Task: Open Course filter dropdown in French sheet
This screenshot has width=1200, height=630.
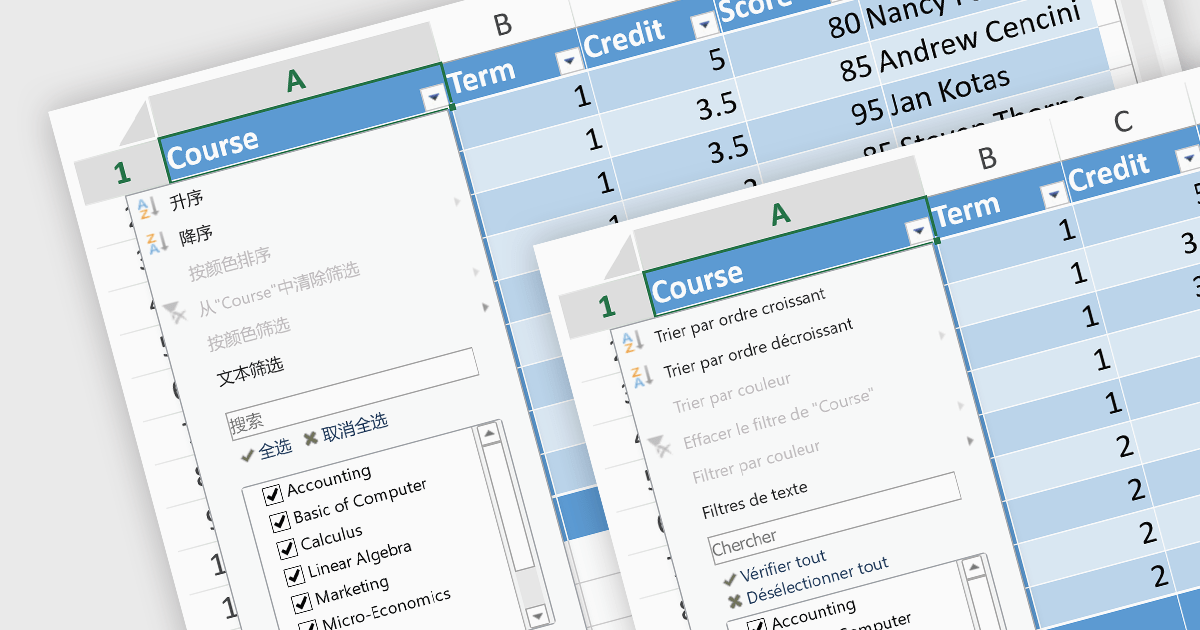Action: [919, 231]
